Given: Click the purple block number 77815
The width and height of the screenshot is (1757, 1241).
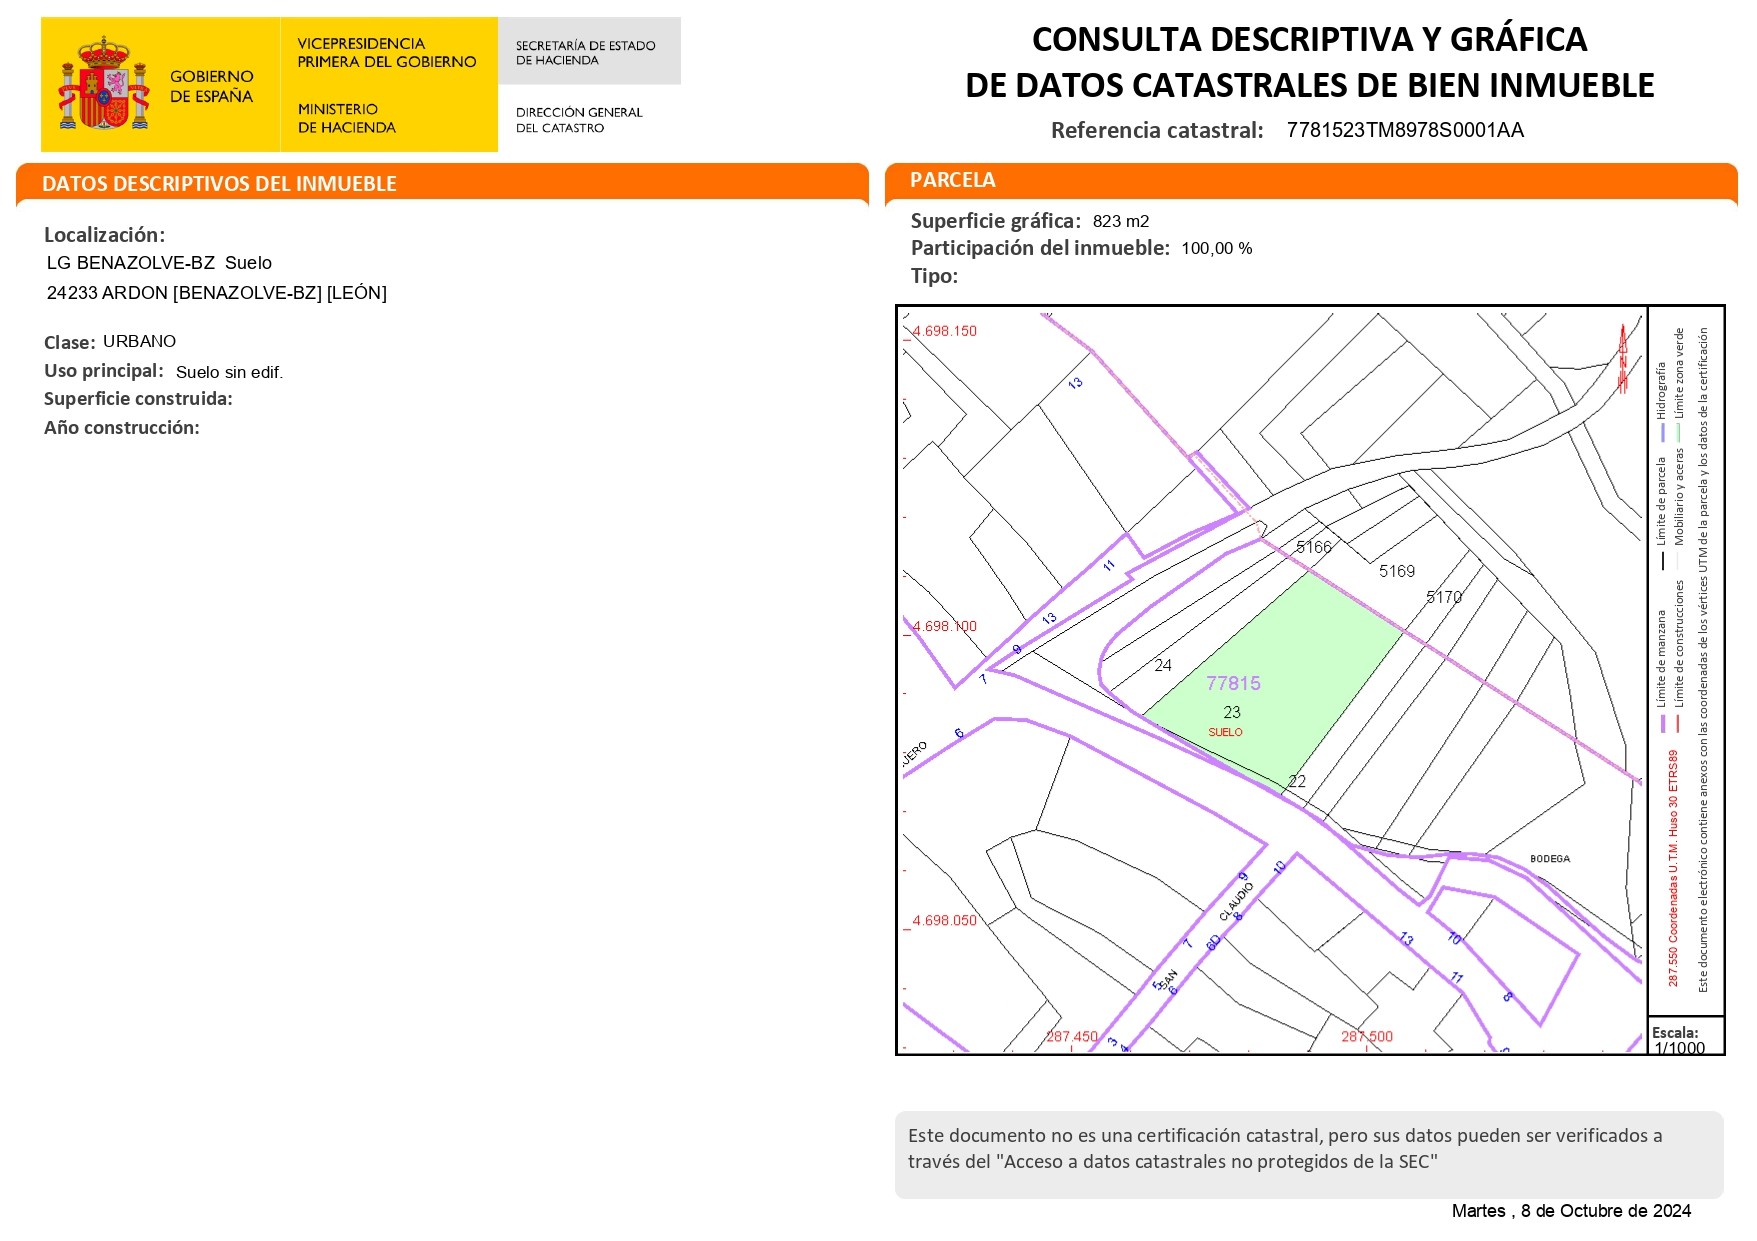Looking at the screenshot, I should pos(1233,684).
